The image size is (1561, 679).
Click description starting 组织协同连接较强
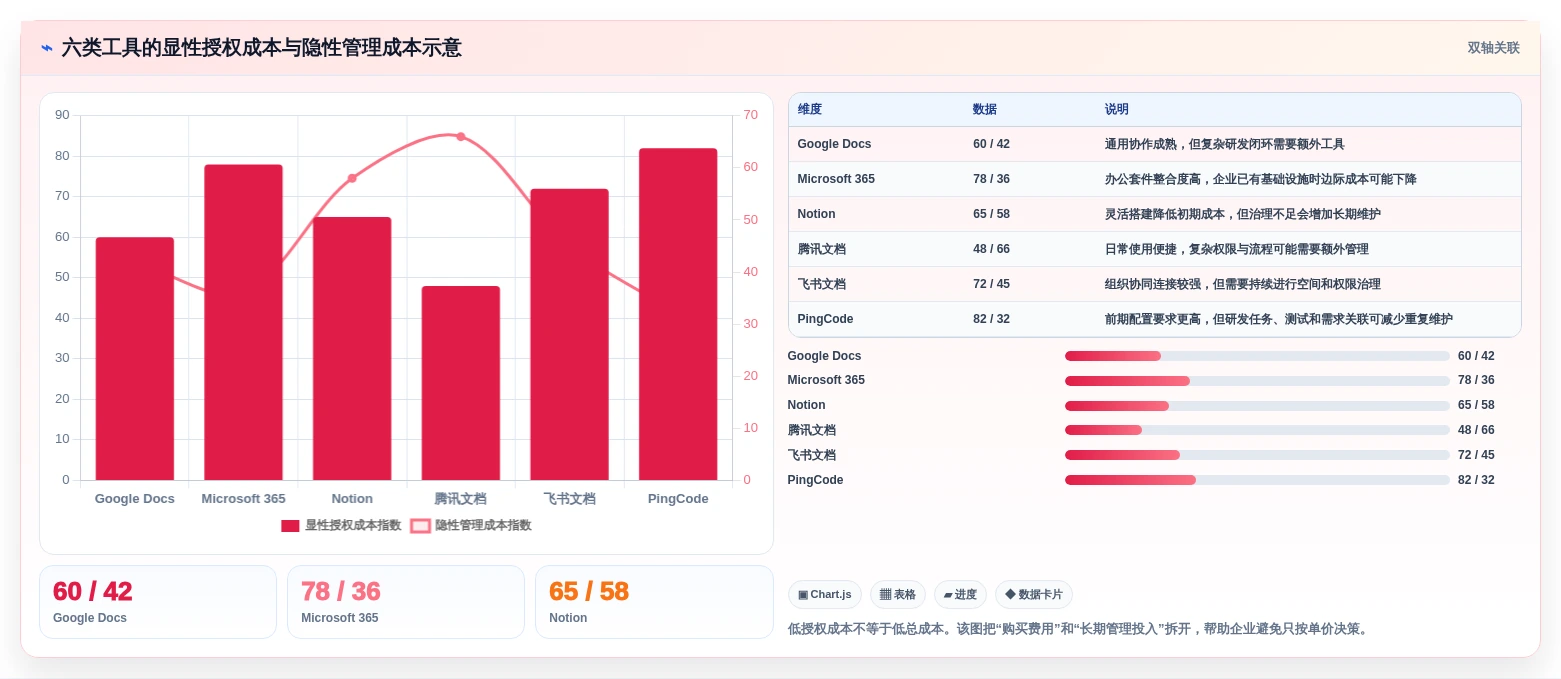click(1243, 284)
